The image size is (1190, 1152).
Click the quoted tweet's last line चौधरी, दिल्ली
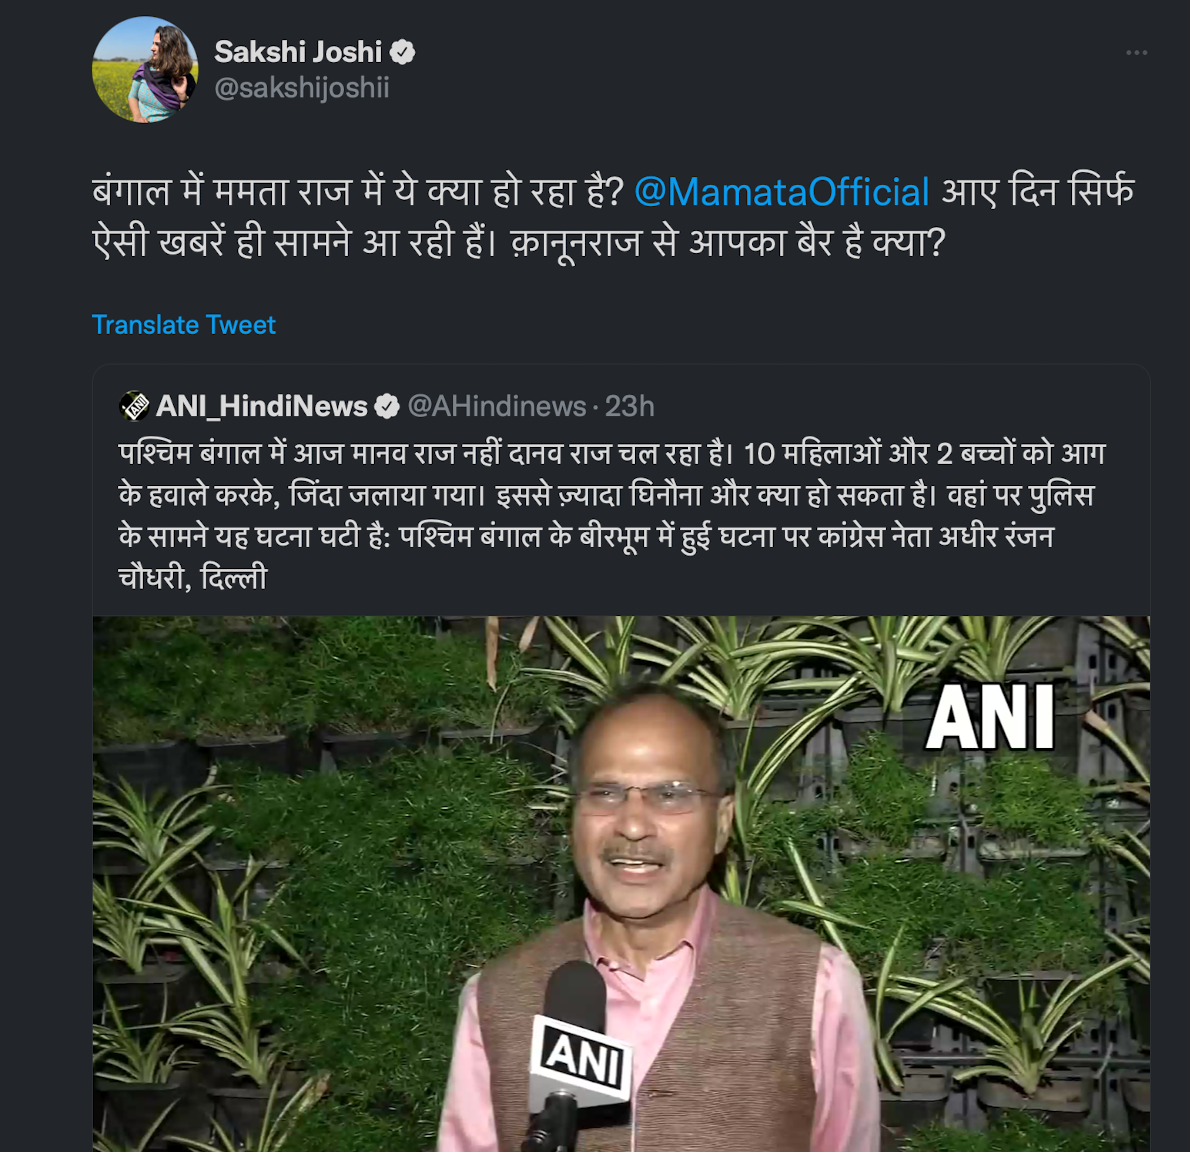[x=193, y=578]
